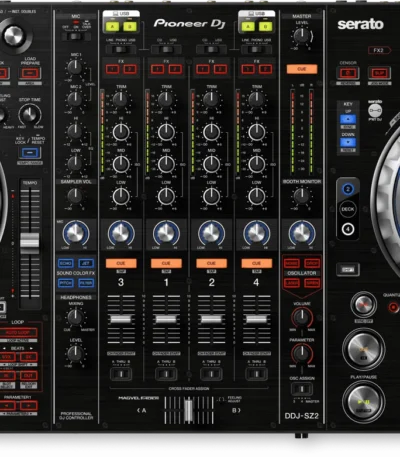Image resolution: width=400 pixels, height=457 pixels.
Task: Flip channel 2 CD/USB input switch
Action: pyautogui.click(x=211, y=50)
